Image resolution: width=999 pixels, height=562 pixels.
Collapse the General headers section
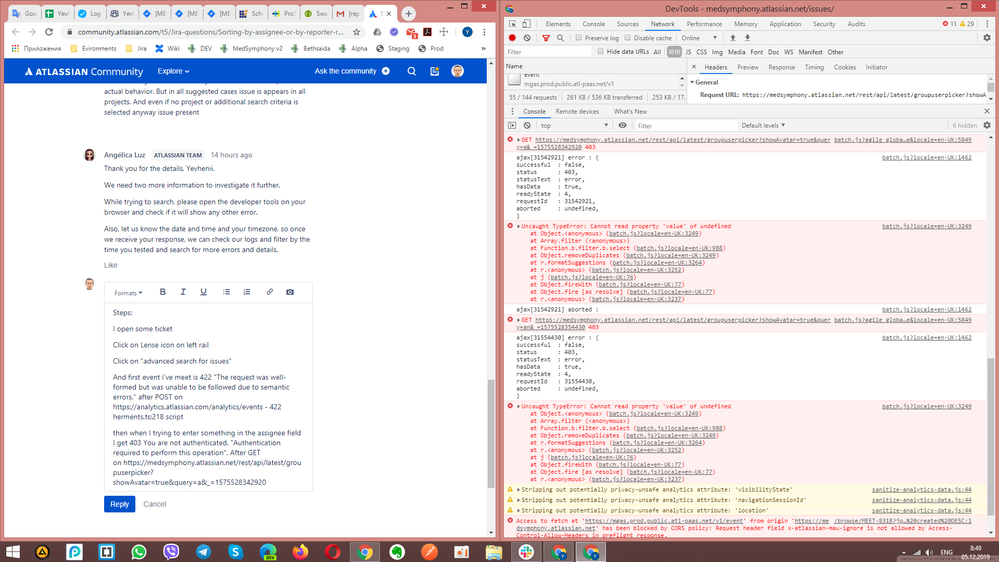[692, 82]
